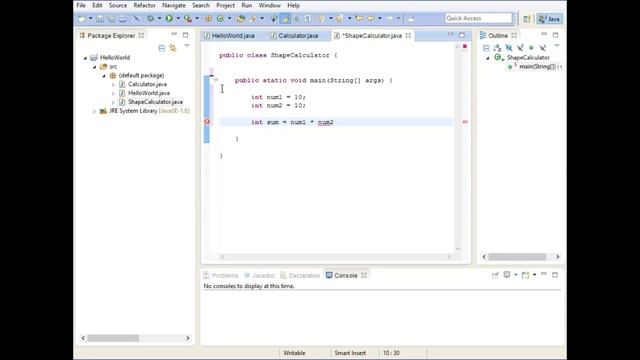Click the Search flashlight toolbar icon

point(253,18)
